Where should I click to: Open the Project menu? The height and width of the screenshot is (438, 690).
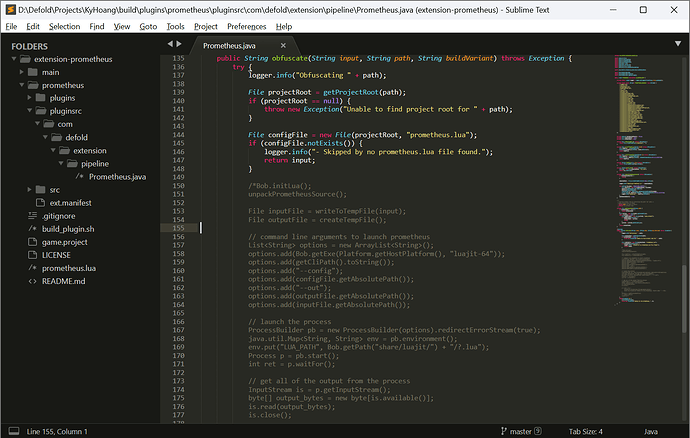206,26
